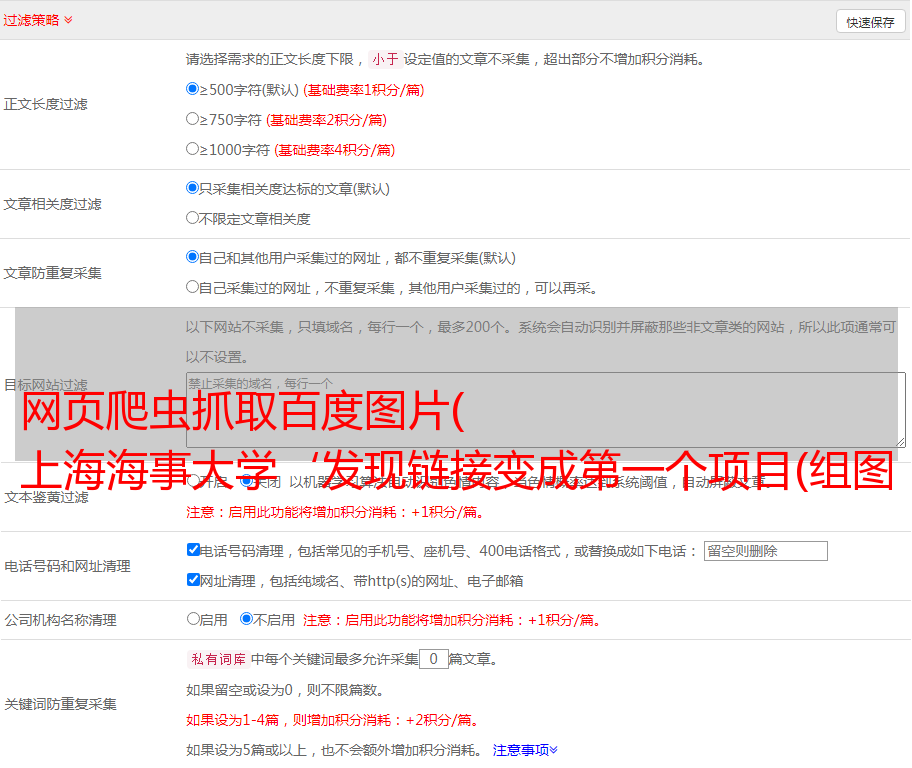The height and width of the screenshot is (768, 912).
Task: Click the 私有词库 tag label
Action: (217, 659)
